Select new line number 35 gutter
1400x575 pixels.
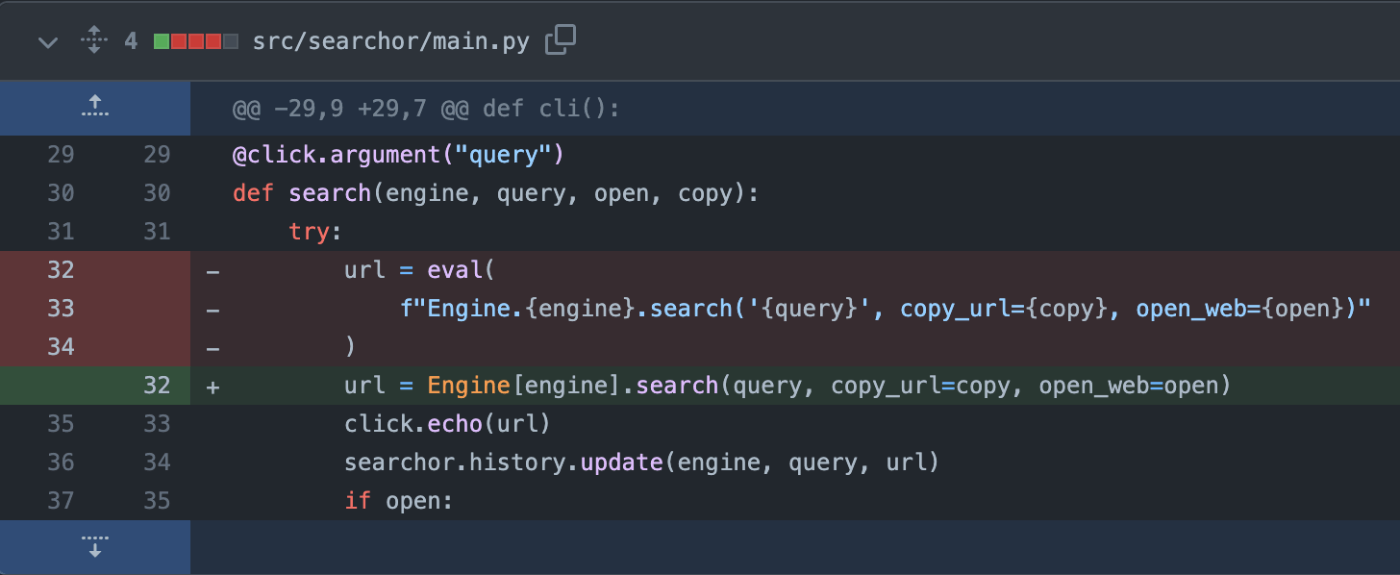[156, 500]
